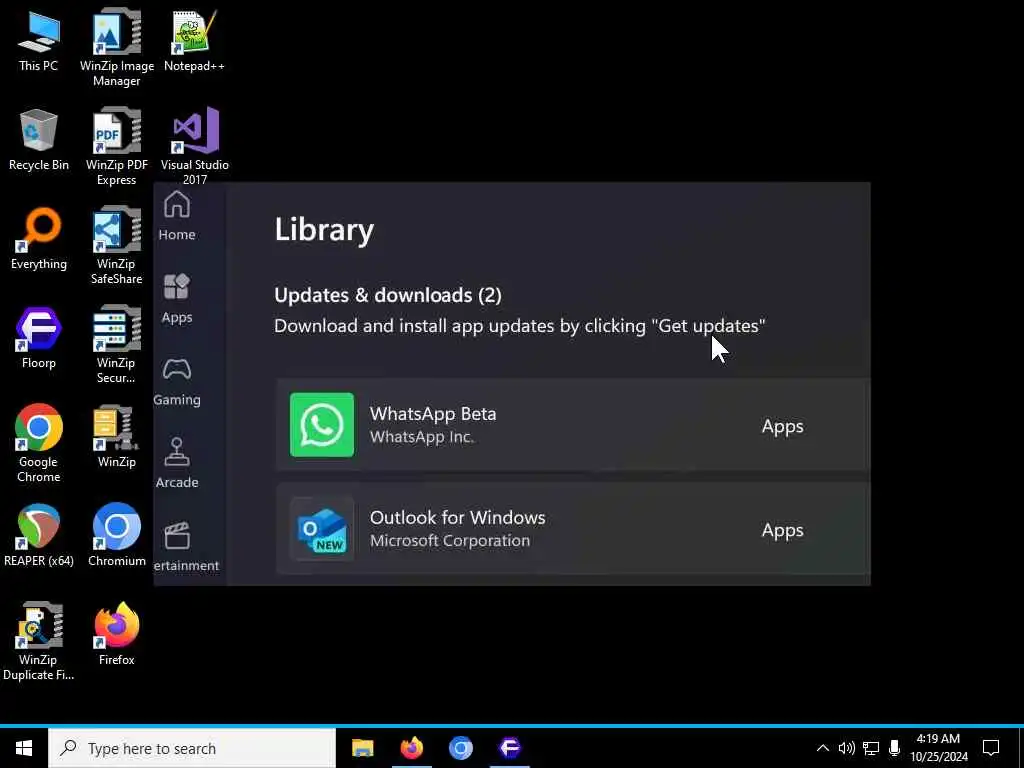Open File Explorer from taskbar
Screen dimensions: 1024x768
pyautogui.click(x=362, y=748)
